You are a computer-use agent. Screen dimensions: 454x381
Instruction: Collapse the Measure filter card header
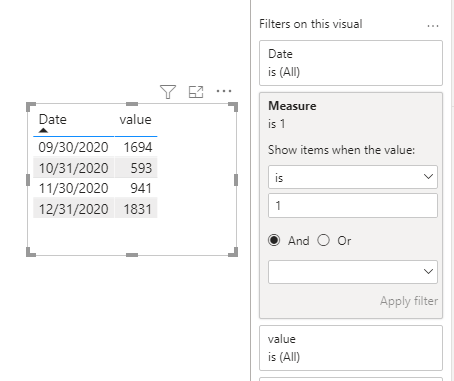[x=351, y=115]
